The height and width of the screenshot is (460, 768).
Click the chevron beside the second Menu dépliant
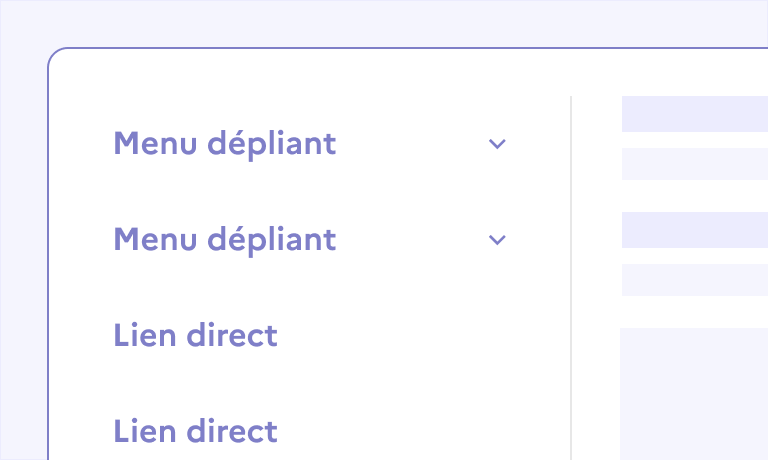497,240
